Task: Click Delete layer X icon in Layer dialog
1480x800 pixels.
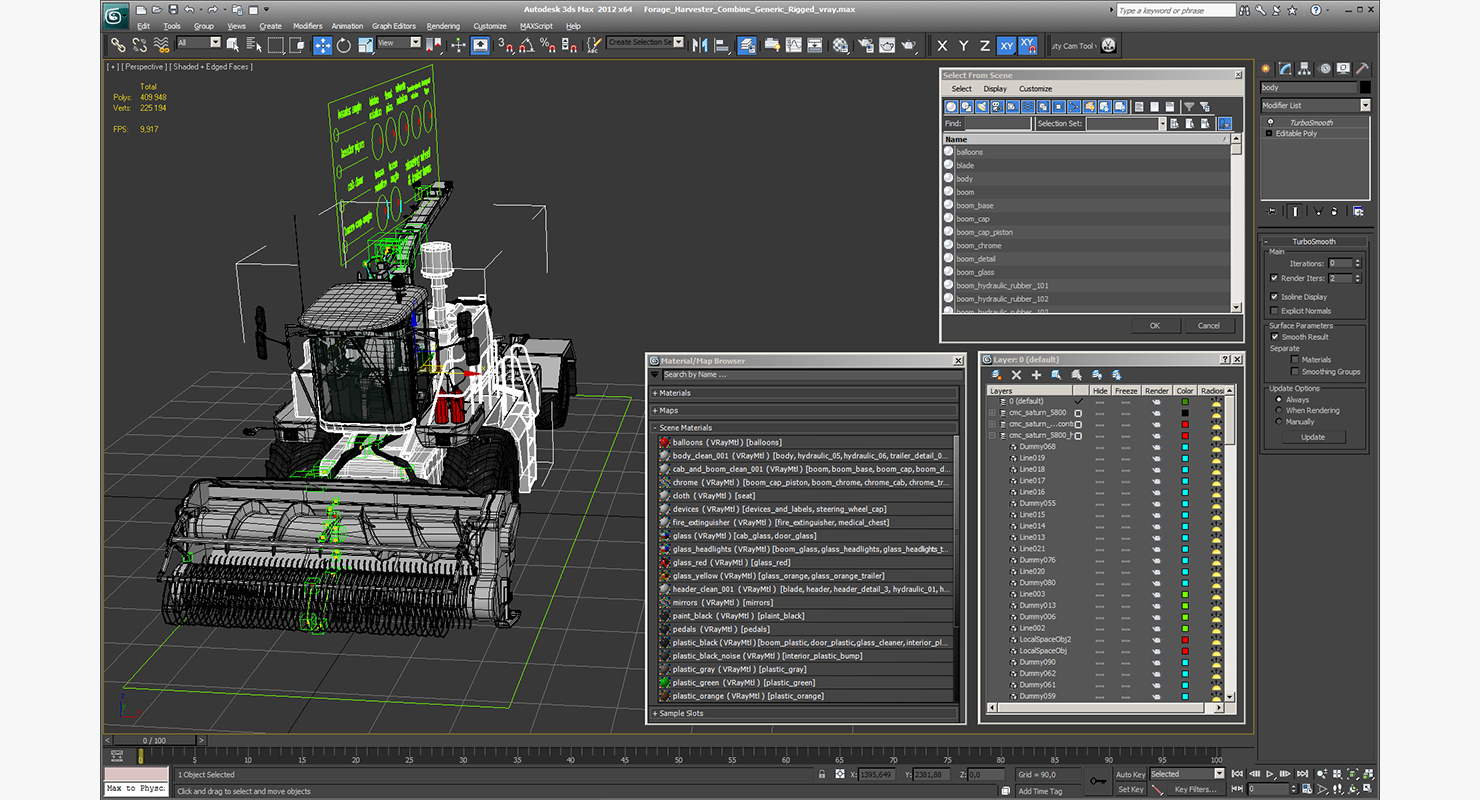Action: [1016, 375]
